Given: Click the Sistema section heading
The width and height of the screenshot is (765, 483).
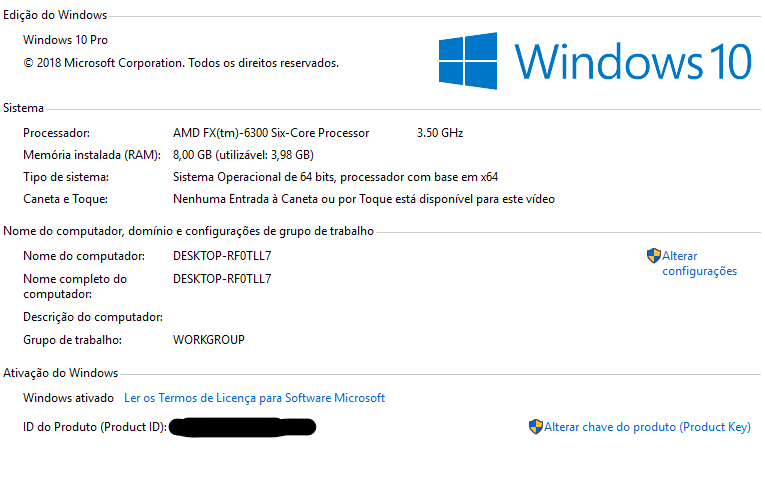Looking at the screenshot, I should click(x=23, y=108).
